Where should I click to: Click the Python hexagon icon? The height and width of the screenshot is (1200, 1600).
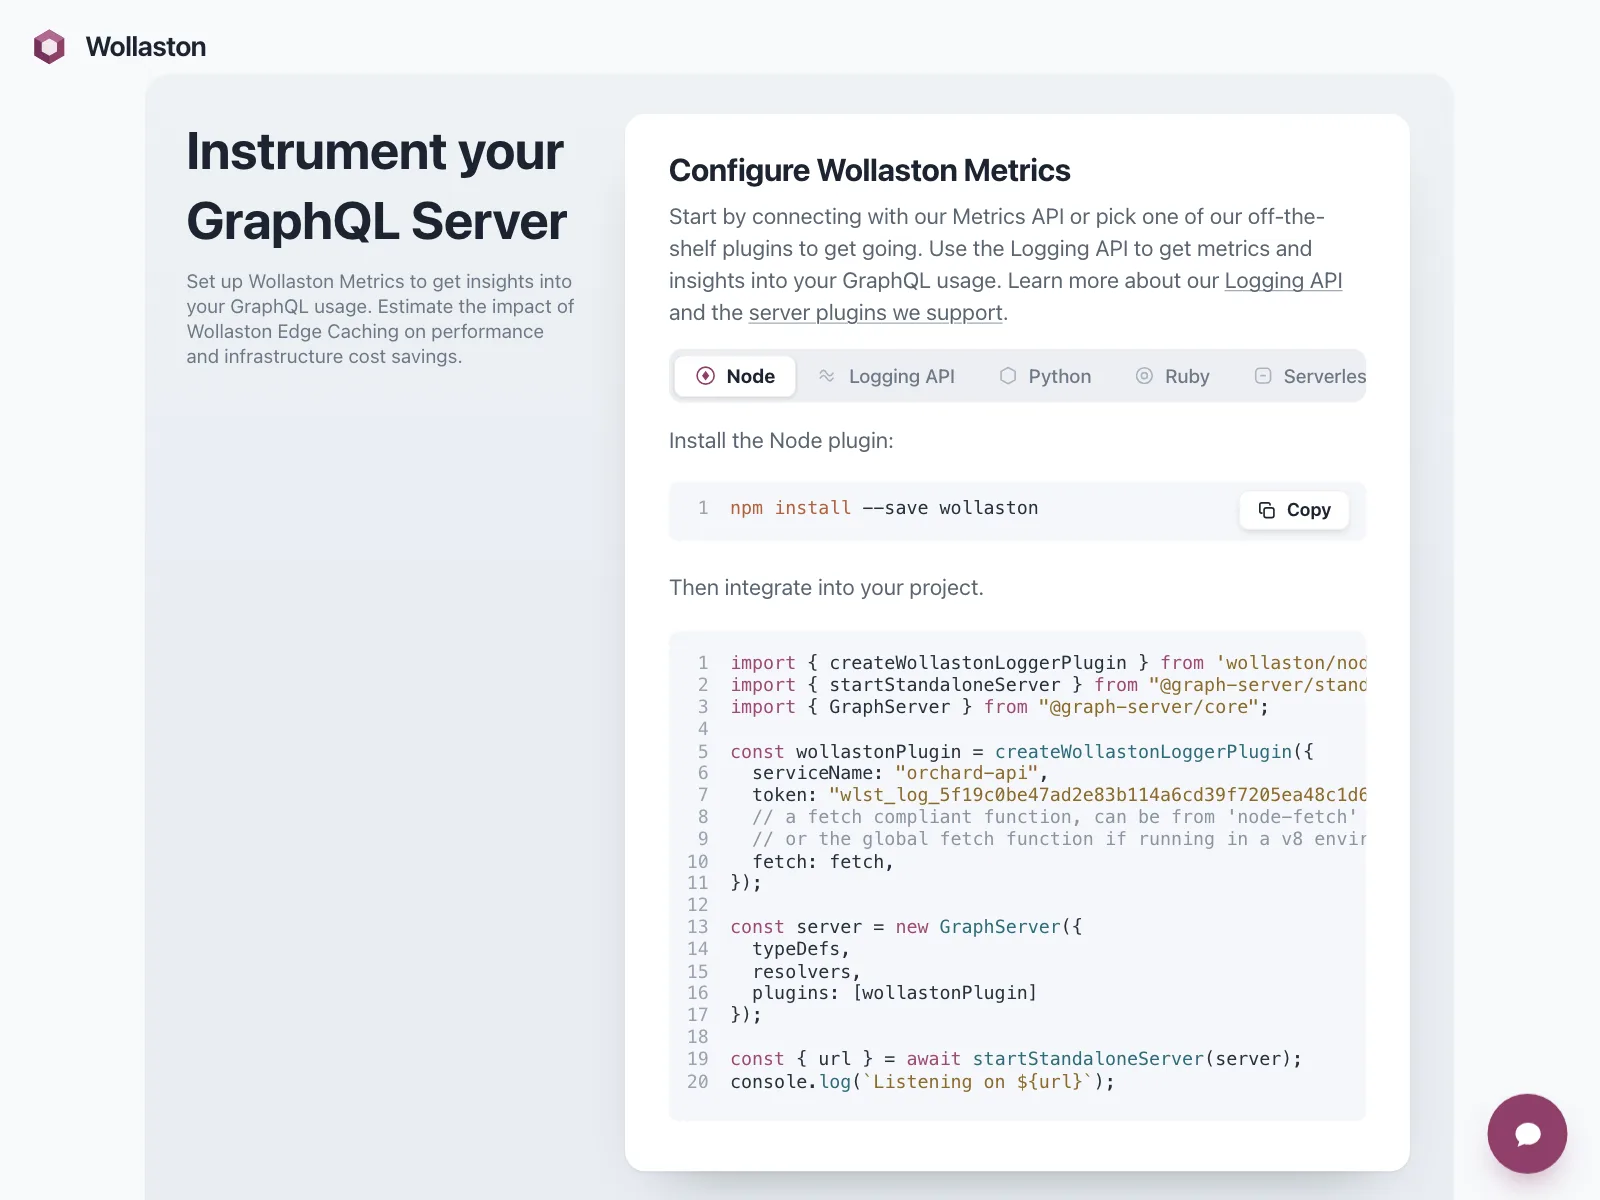point(1008,376)
